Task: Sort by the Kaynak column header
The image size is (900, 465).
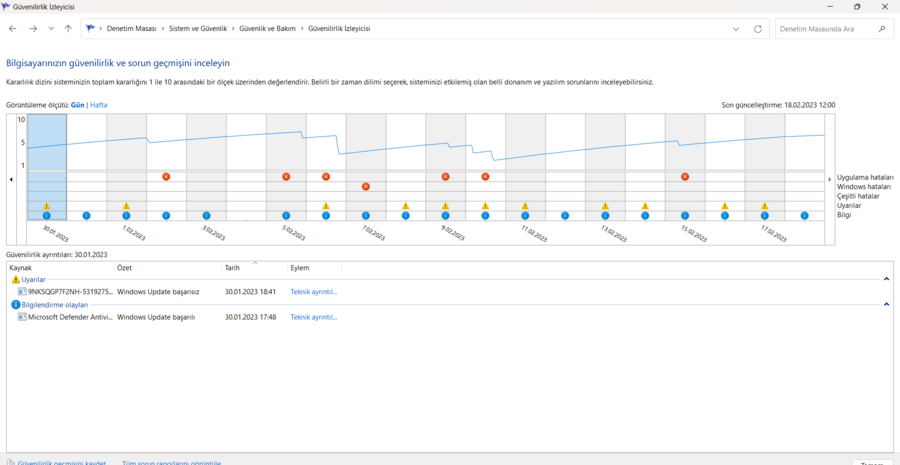Action: 60,268
